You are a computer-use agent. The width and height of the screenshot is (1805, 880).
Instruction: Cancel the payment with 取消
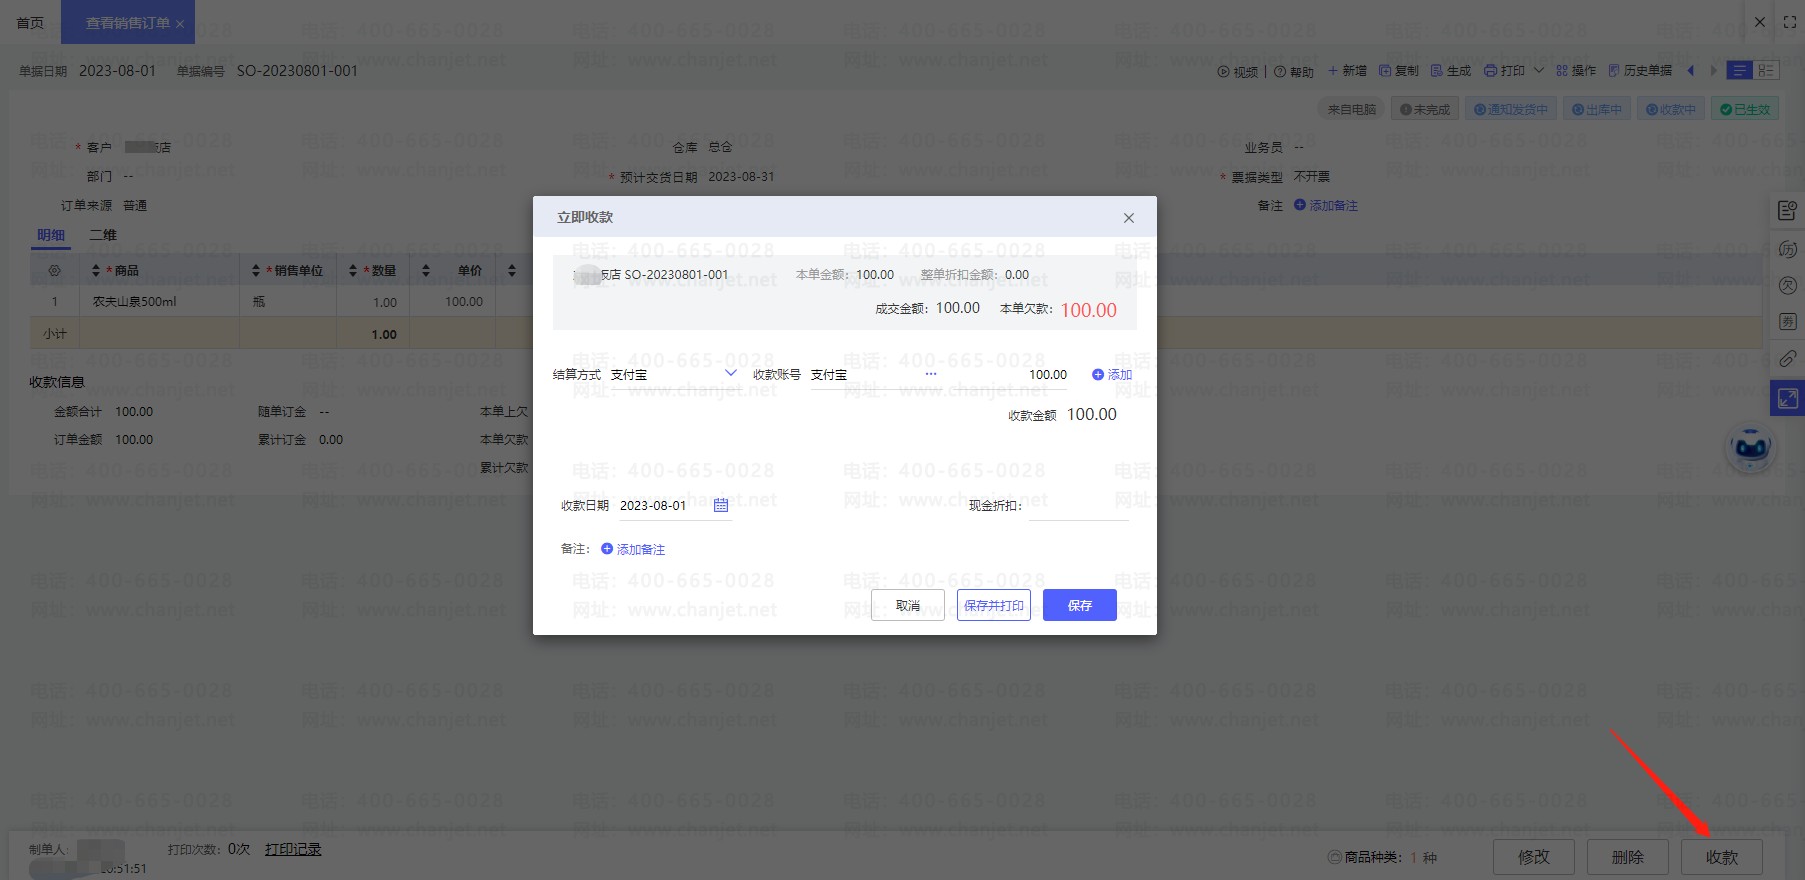[x=907, y=605]
